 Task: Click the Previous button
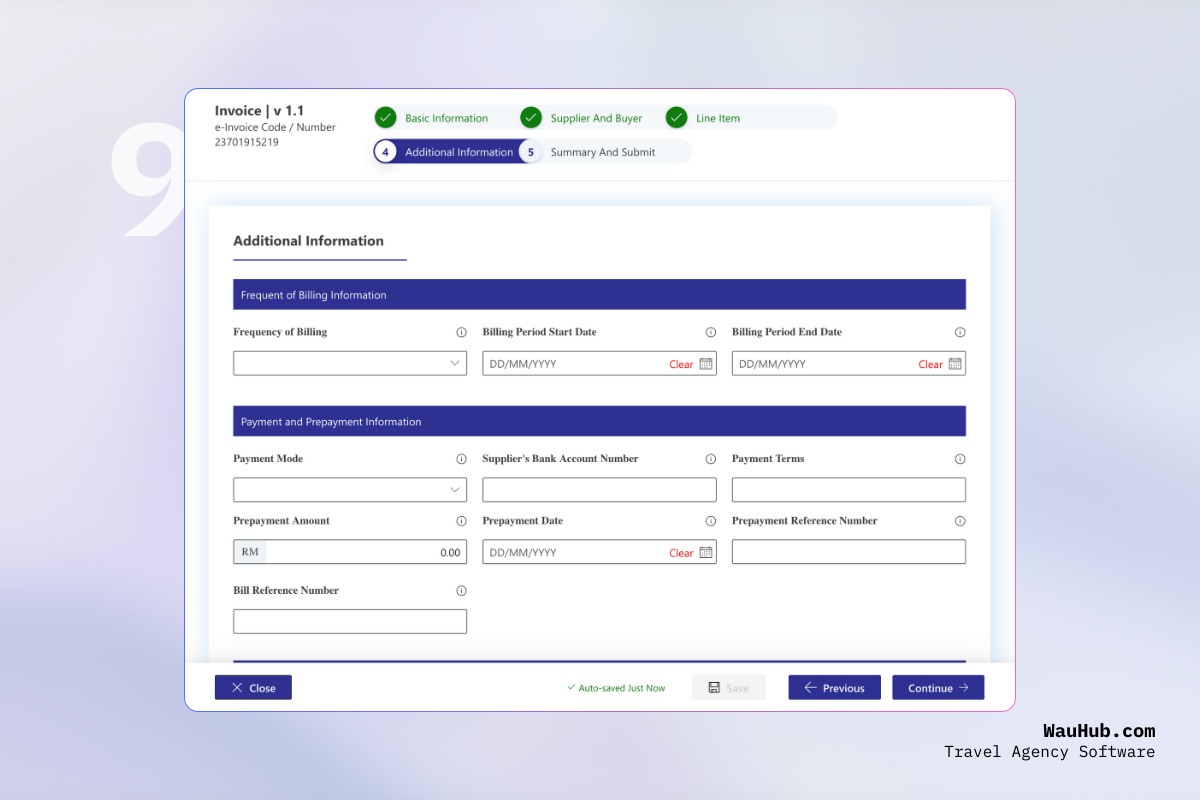(834, 687)
